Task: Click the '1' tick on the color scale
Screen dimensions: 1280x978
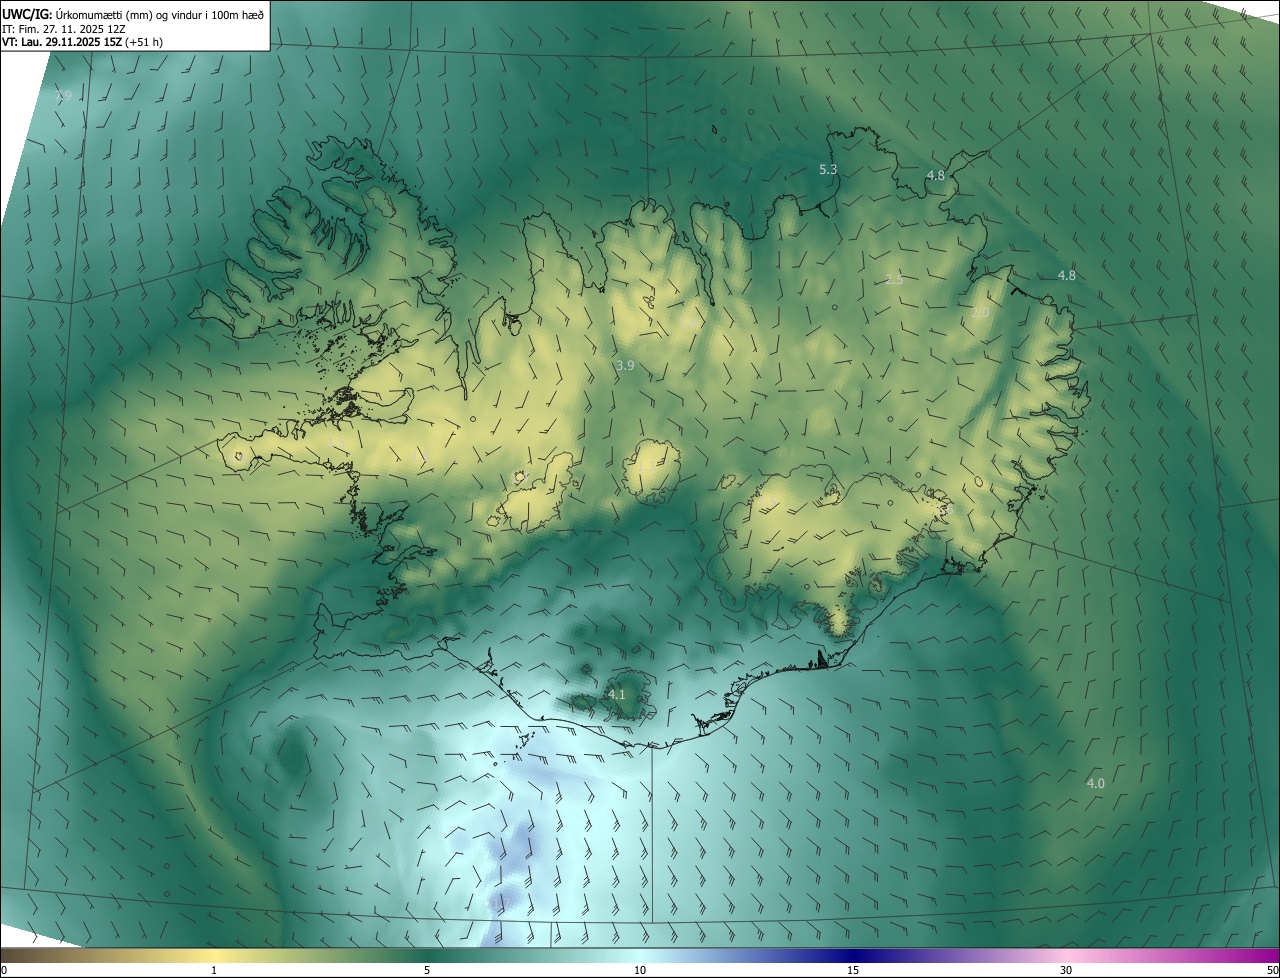Action: (x=214, y=970)
